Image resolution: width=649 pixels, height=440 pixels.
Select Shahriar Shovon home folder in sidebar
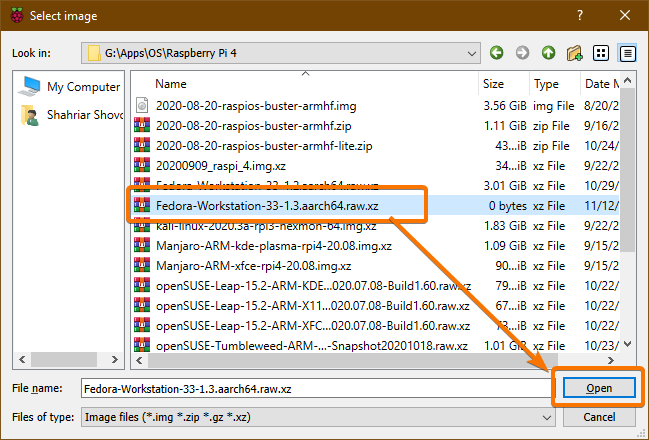[x=72, y=115]
